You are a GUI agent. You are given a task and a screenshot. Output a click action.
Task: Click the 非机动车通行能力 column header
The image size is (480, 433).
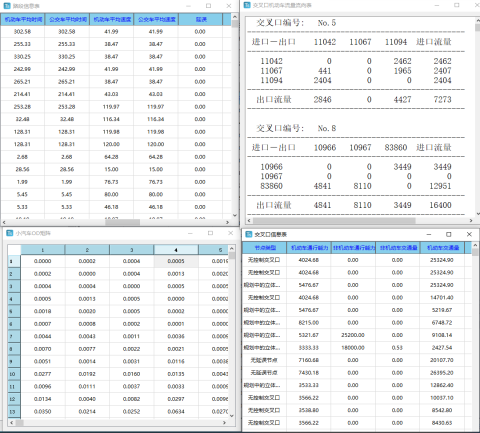[x=353, y=248]
